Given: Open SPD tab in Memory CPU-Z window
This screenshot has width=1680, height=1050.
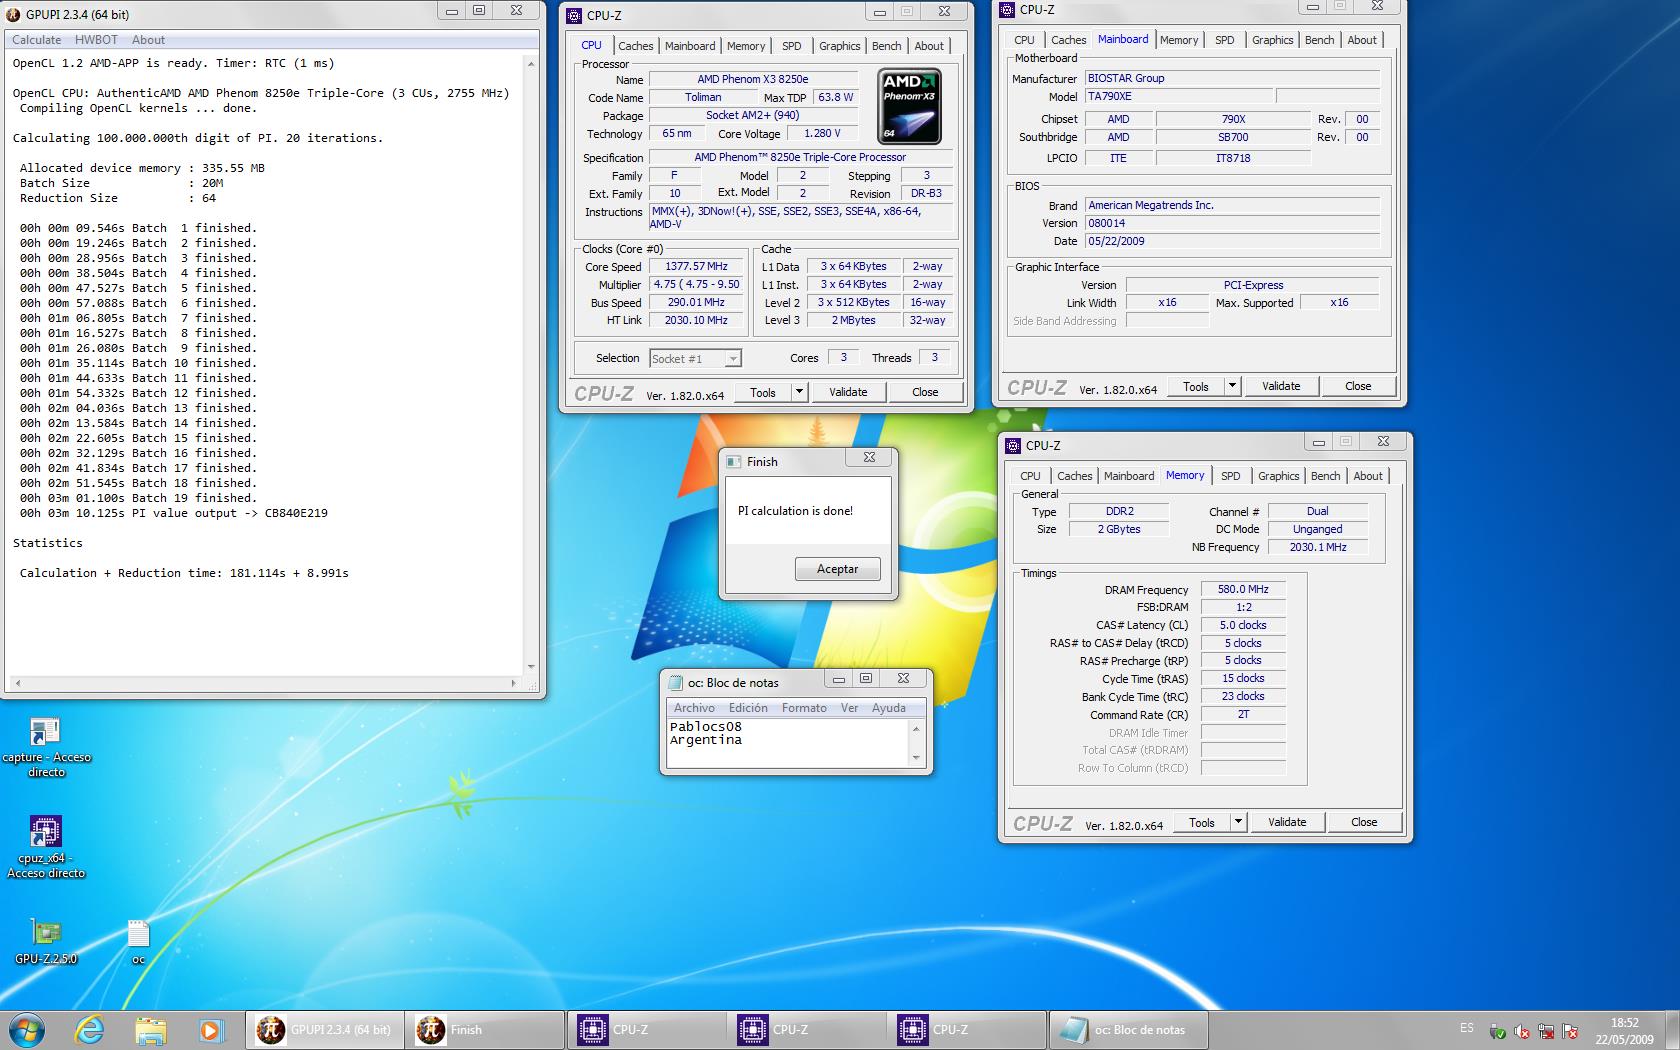Looking at the screenshot, I should [x=1230, y=476].
